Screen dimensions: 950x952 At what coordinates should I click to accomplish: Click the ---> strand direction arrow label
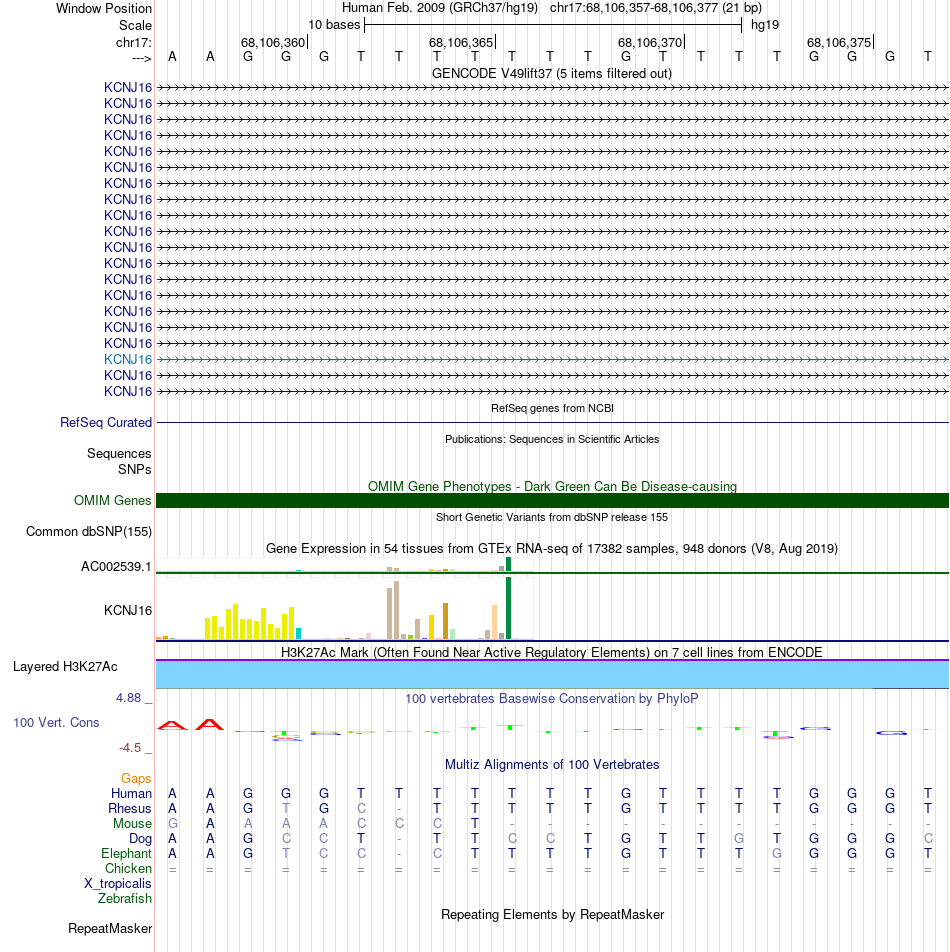pyautogui.click(x=141, y=58)
